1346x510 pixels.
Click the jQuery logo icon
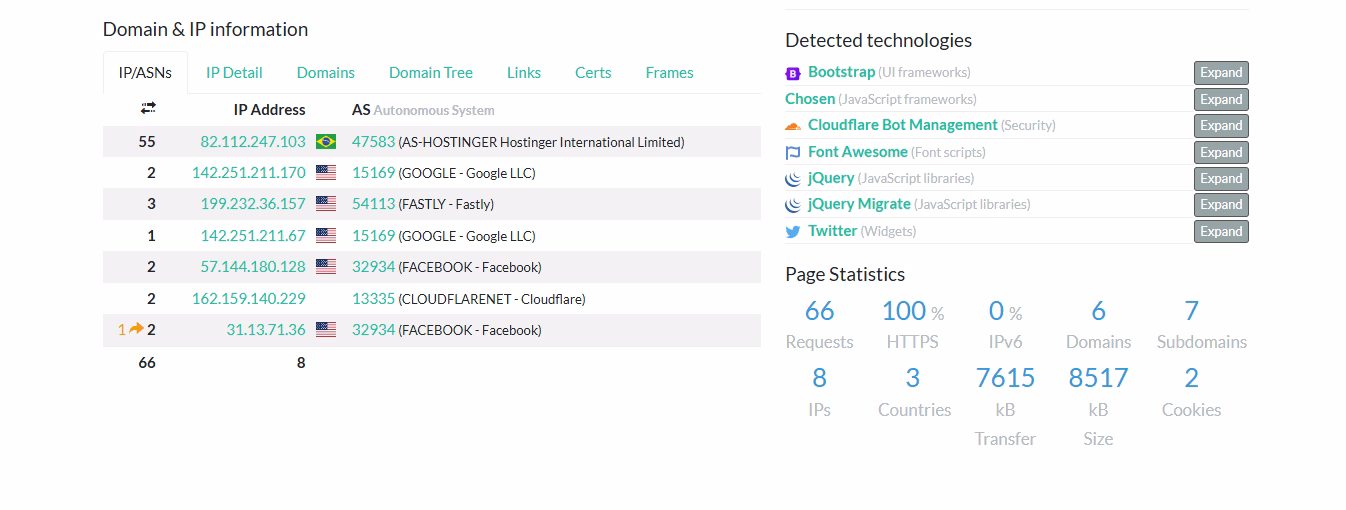coord(793,179)
